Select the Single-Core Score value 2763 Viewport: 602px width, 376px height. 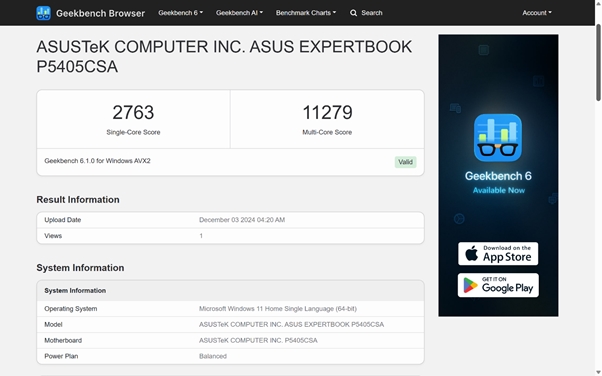pyautogui.click(x=133, y=112)
